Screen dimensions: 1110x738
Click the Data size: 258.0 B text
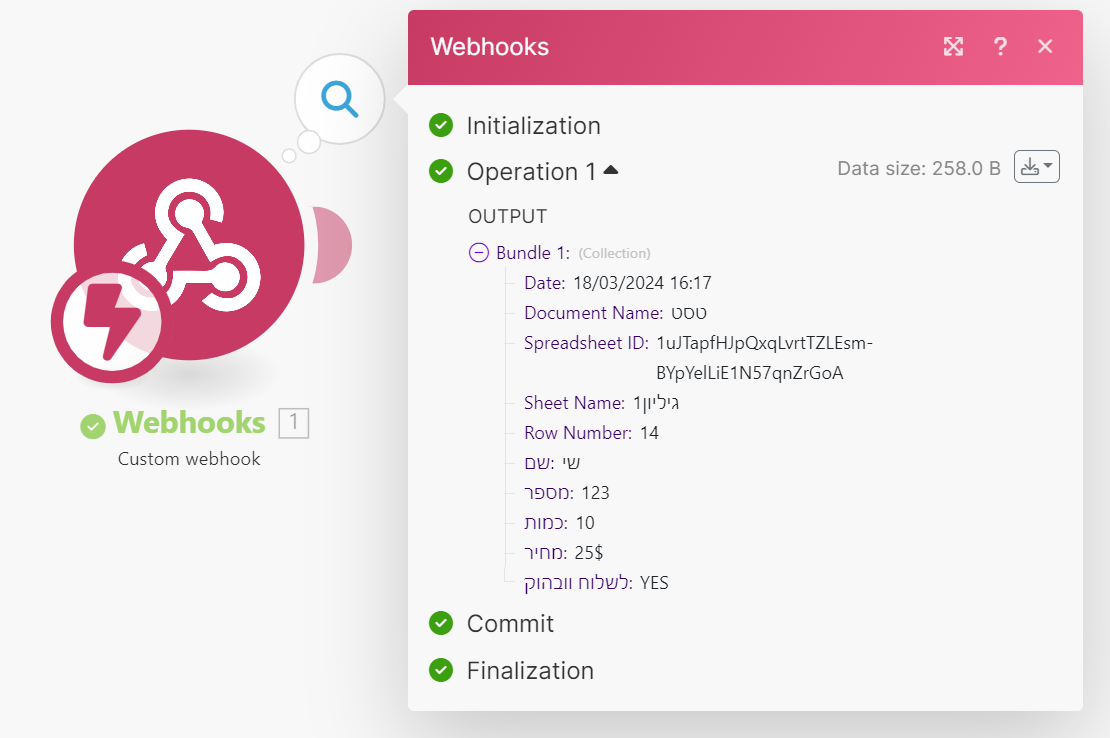[x=919, y=168]
